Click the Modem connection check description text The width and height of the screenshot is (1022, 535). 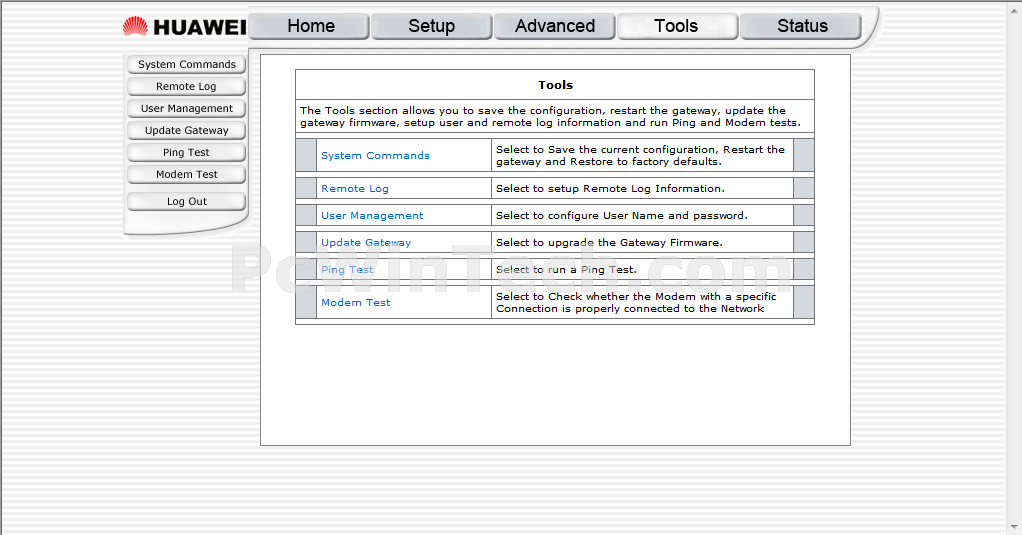(x=636, y=302)
